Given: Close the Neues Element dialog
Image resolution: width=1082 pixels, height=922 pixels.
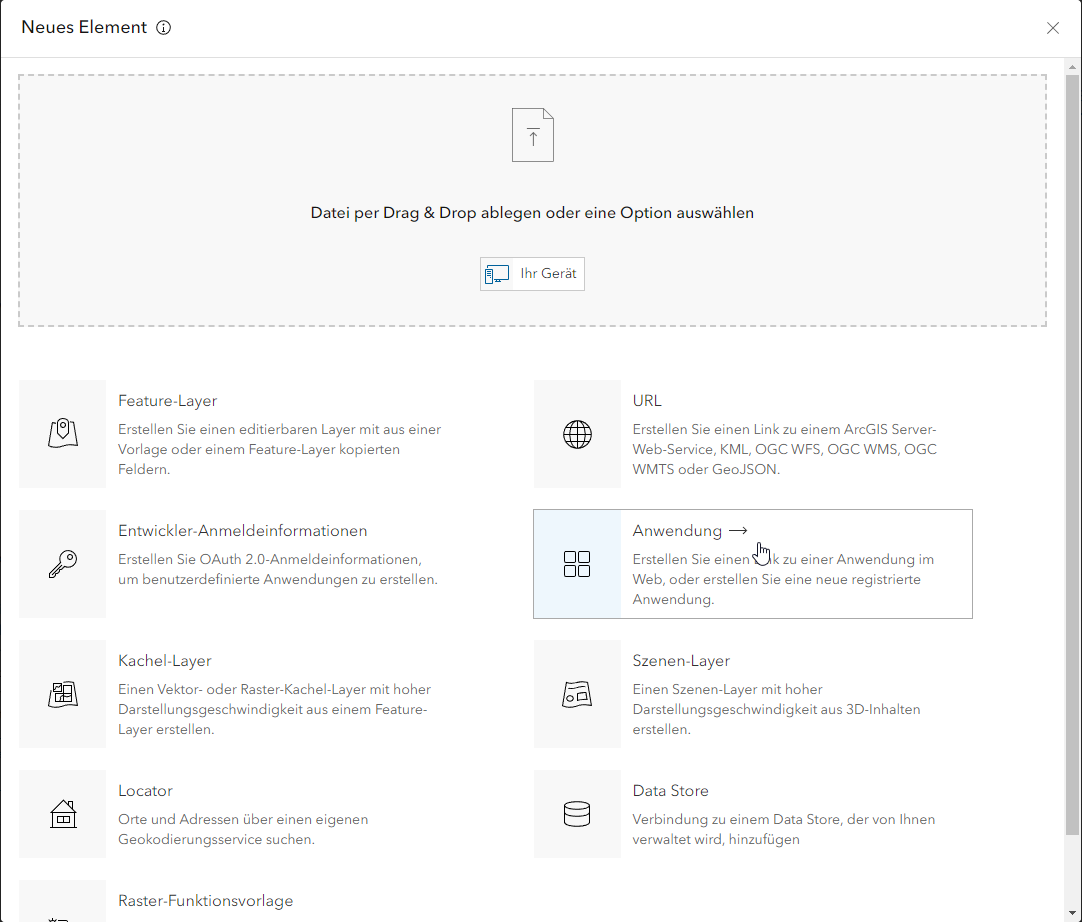Looking at the screenshot, I should tap(1052, 28).
